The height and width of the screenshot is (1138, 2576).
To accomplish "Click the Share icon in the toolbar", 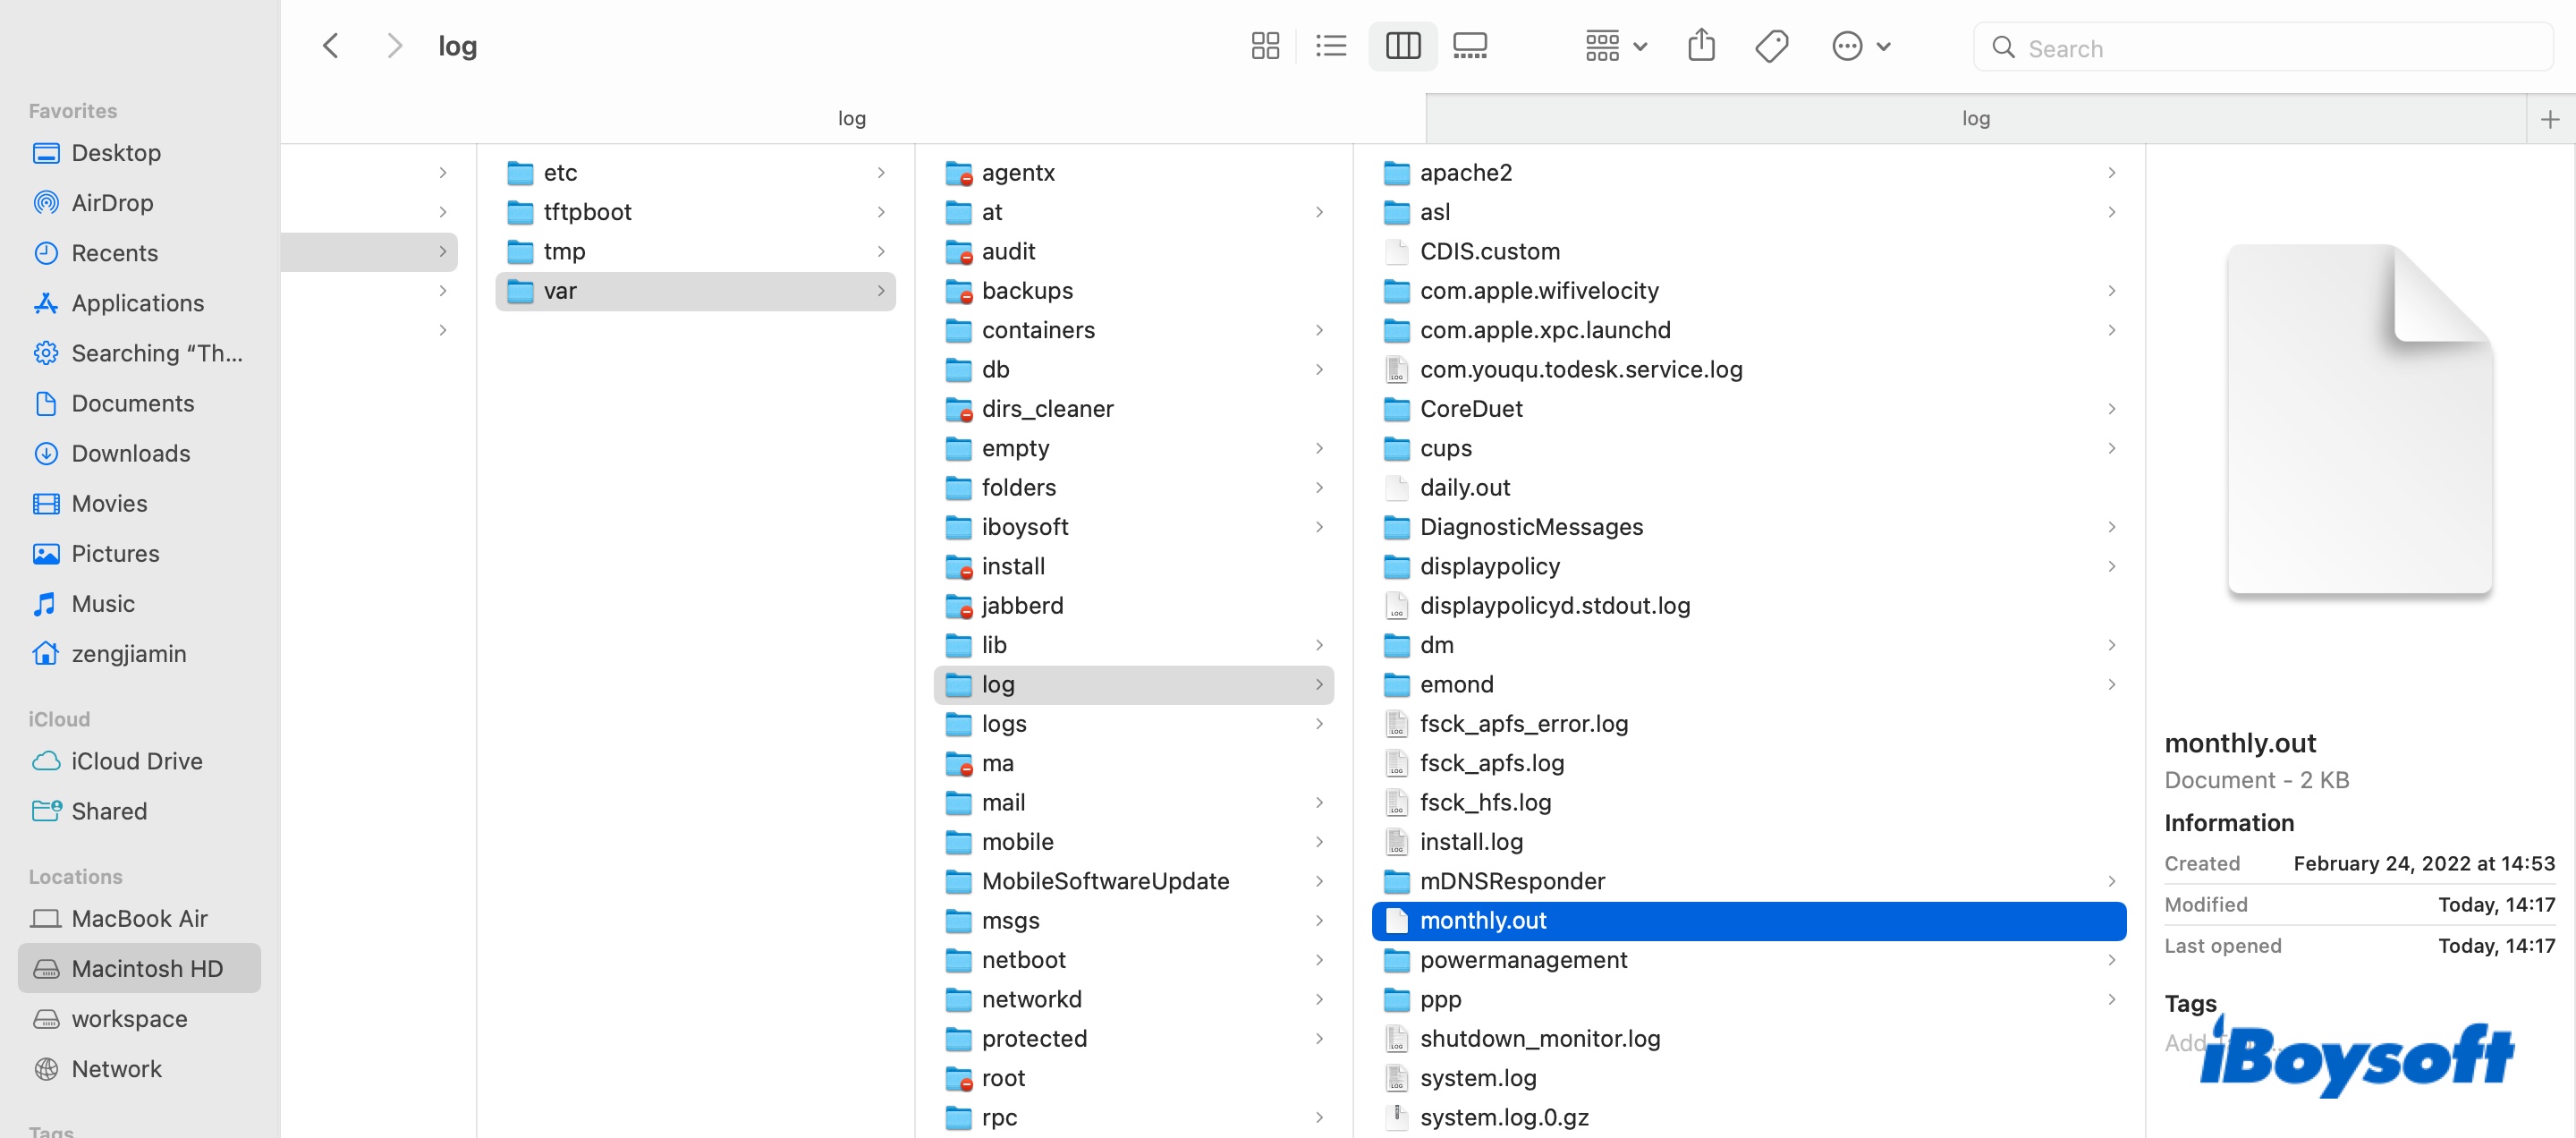I will pyautogui.click(x=1701, y=46).
